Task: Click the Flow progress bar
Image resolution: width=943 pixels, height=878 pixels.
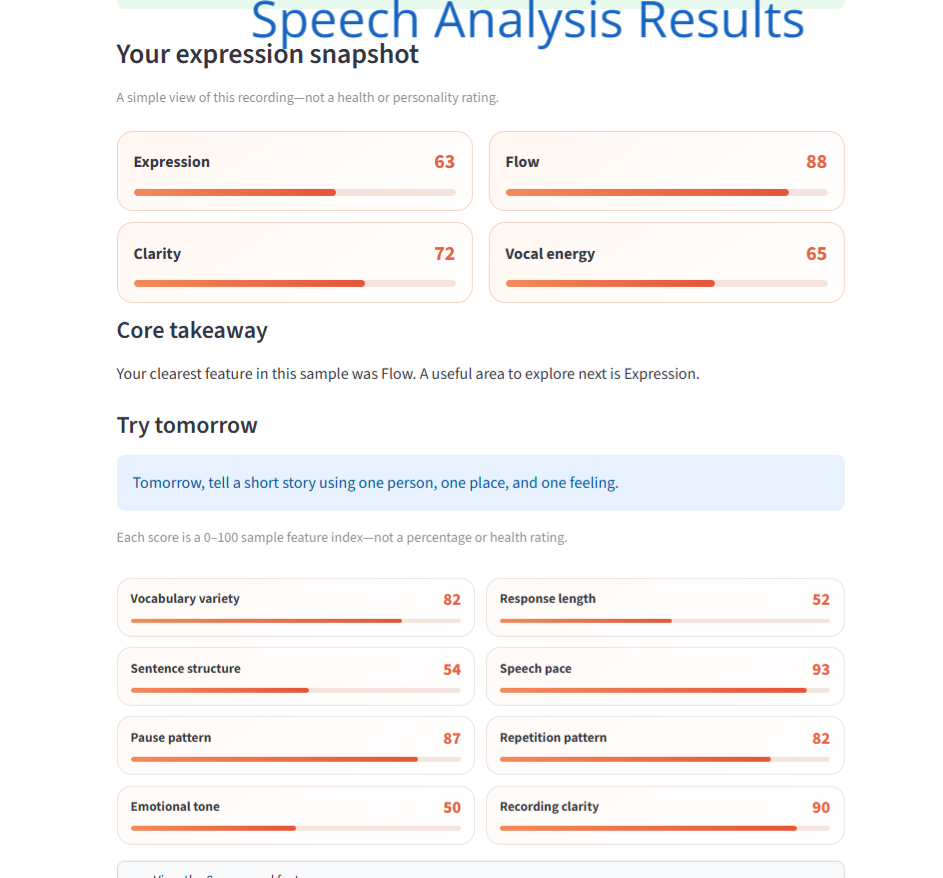Action: coord(666,192)
